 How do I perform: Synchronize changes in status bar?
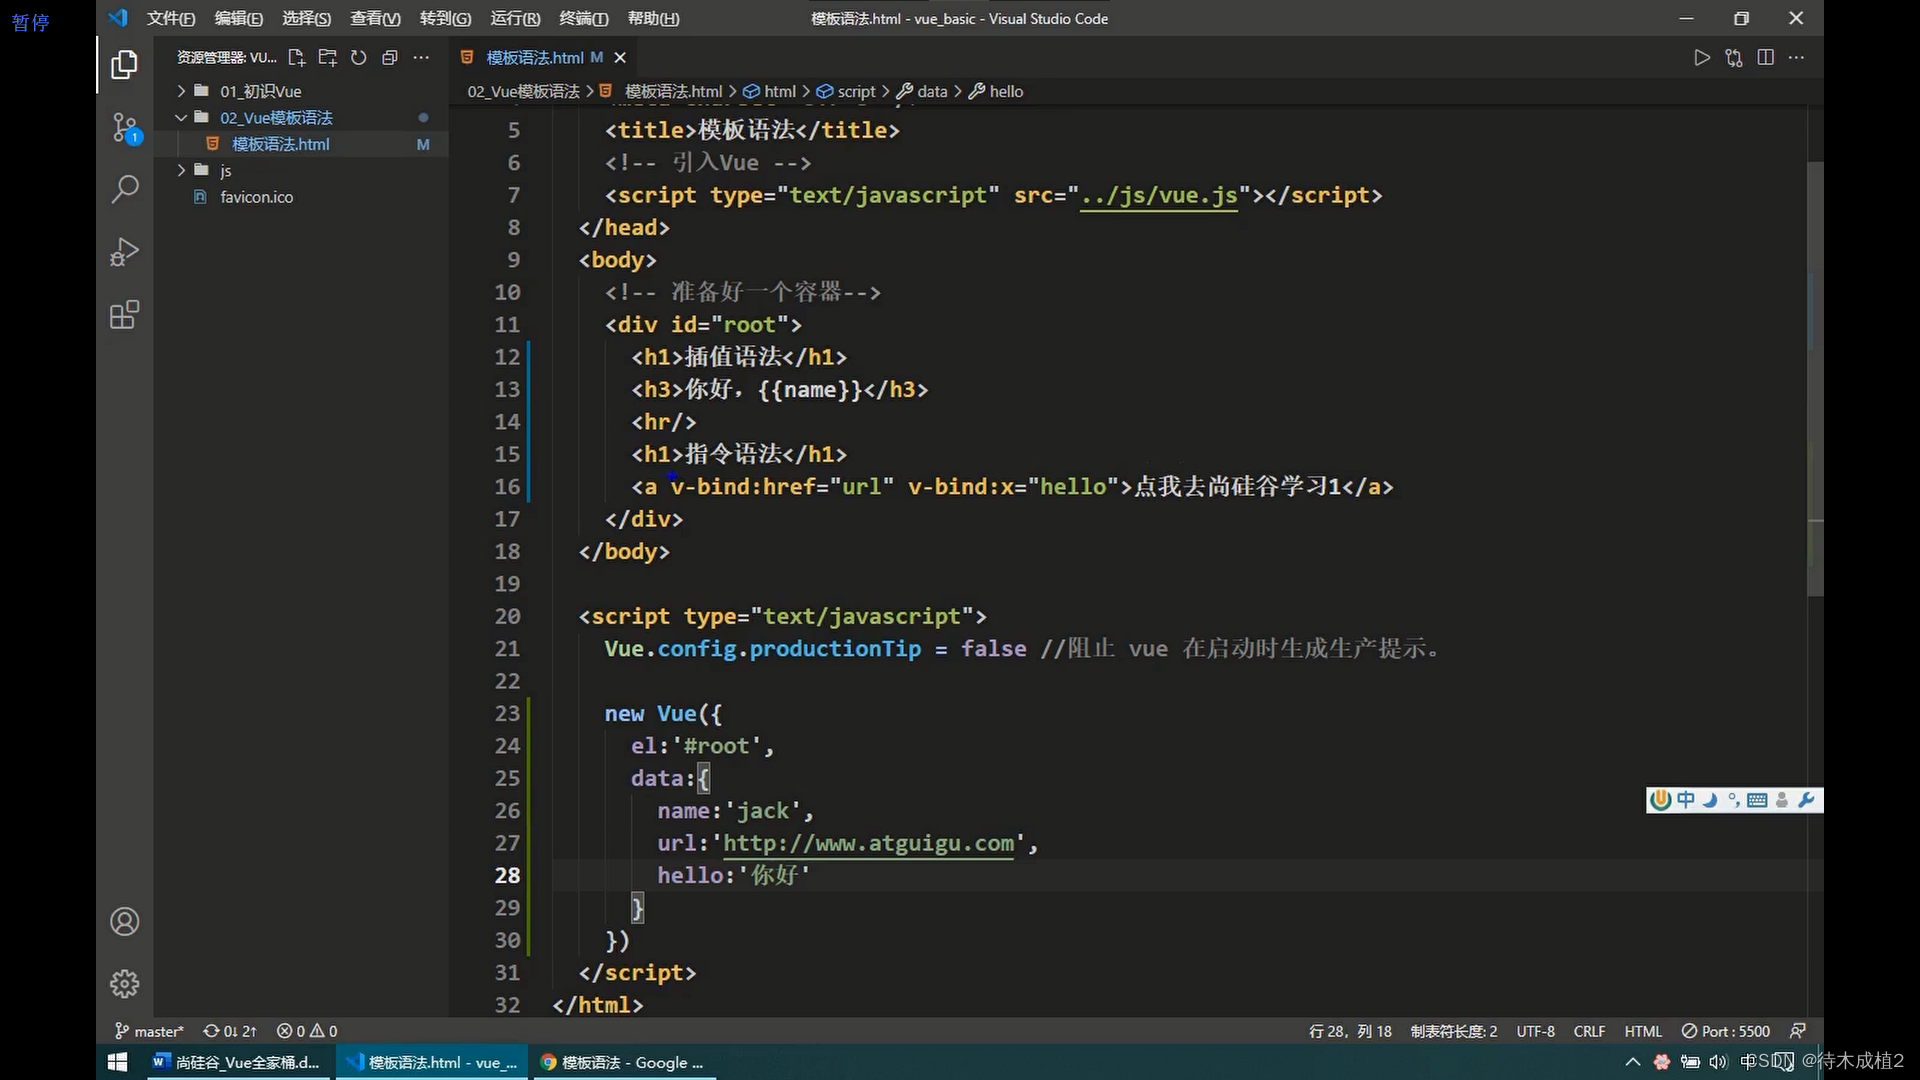[230, 1031]
